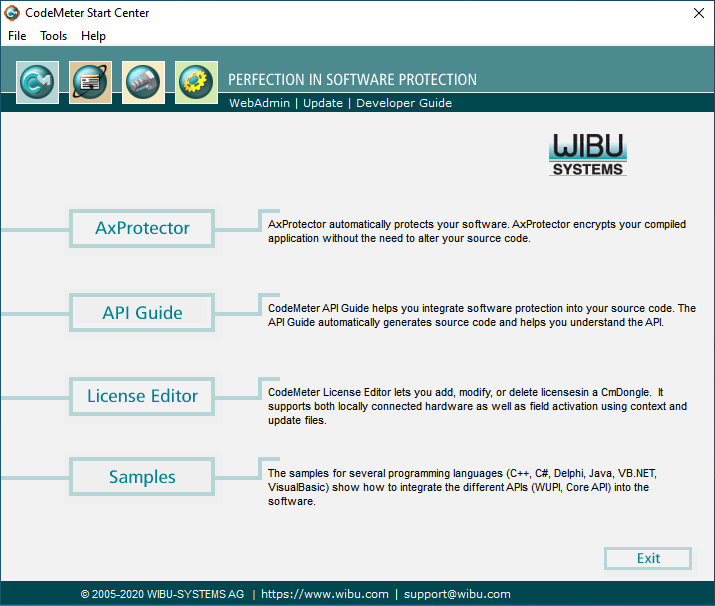The height and width of the screenshot is (606, 715).
Task: Click the WIBU Systems logo
Action: [588, 155]
